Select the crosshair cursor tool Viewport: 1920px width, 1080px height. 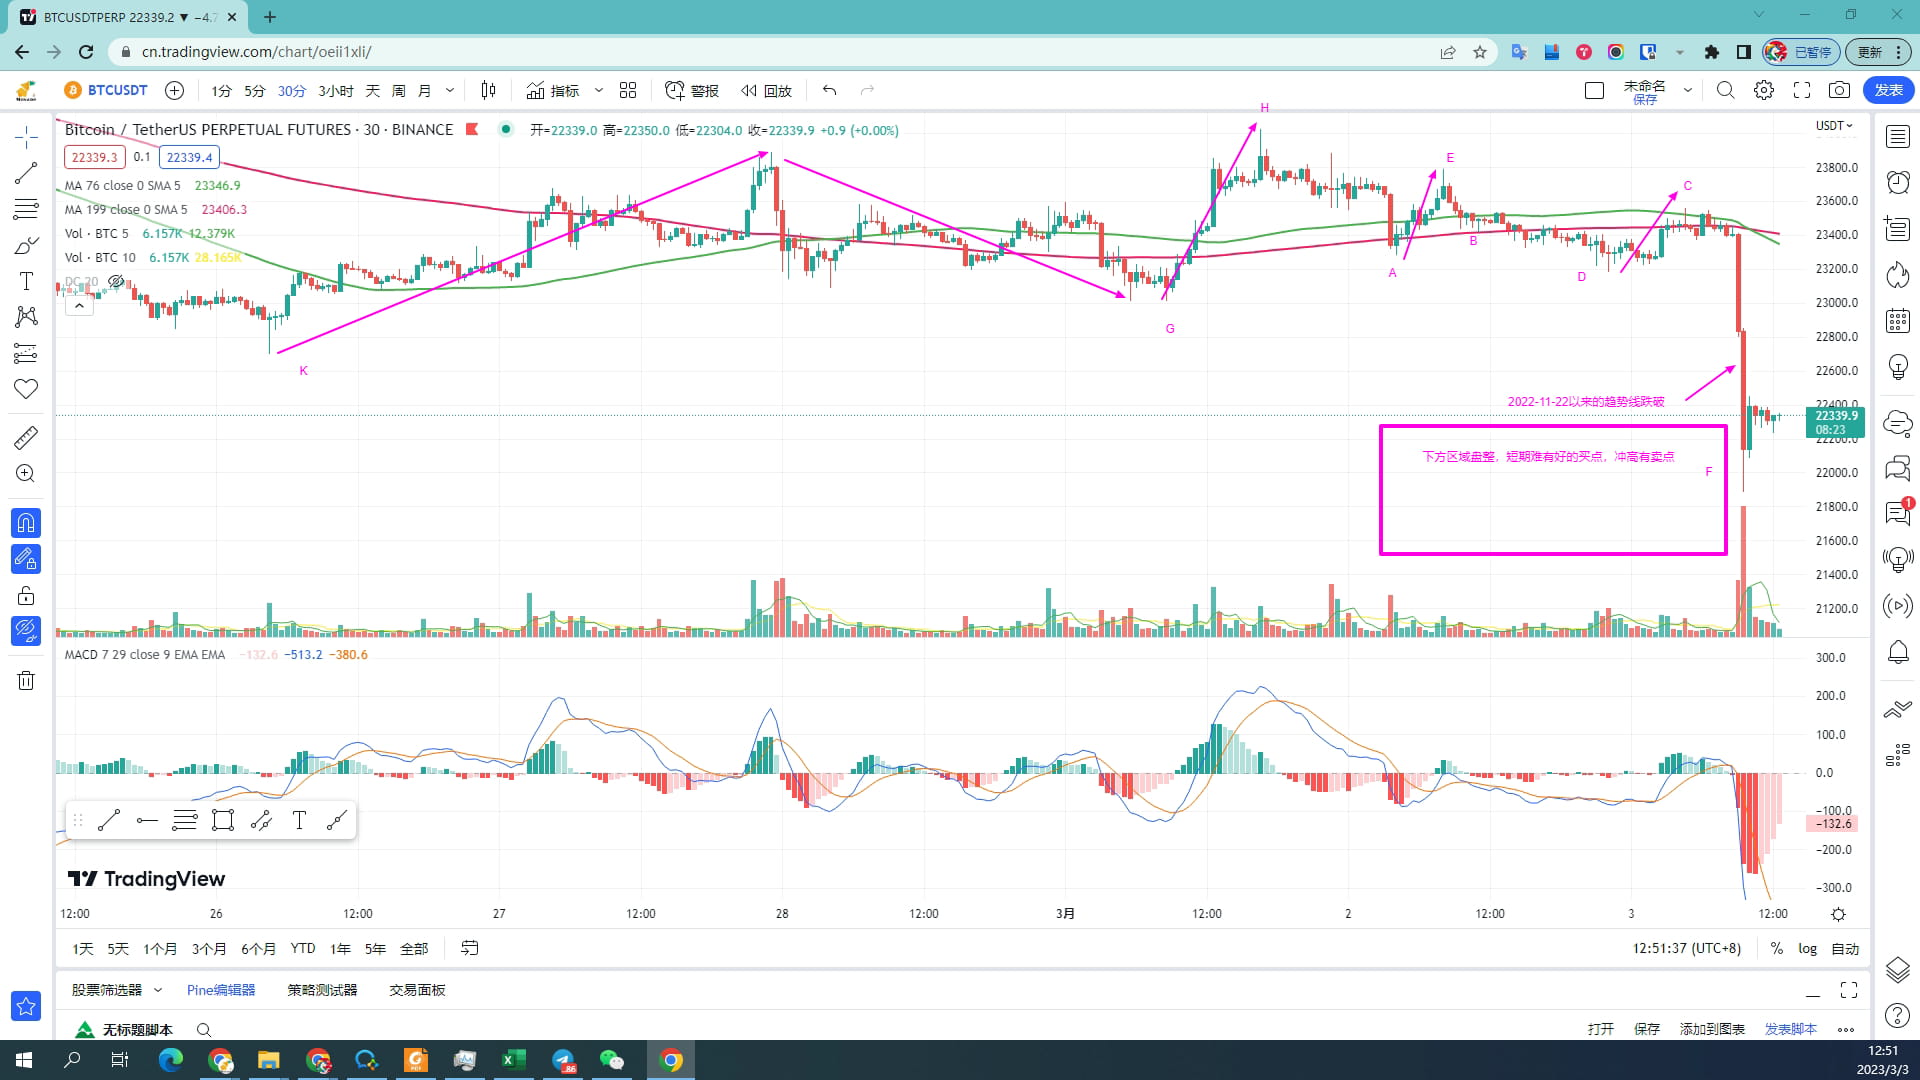tap(26, 137)
